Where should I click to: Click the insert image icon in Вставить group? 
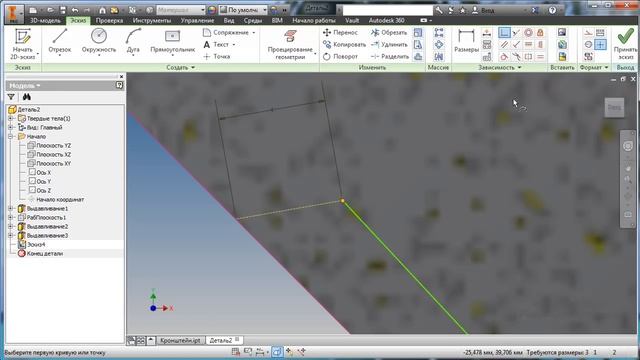click(562, 32)
